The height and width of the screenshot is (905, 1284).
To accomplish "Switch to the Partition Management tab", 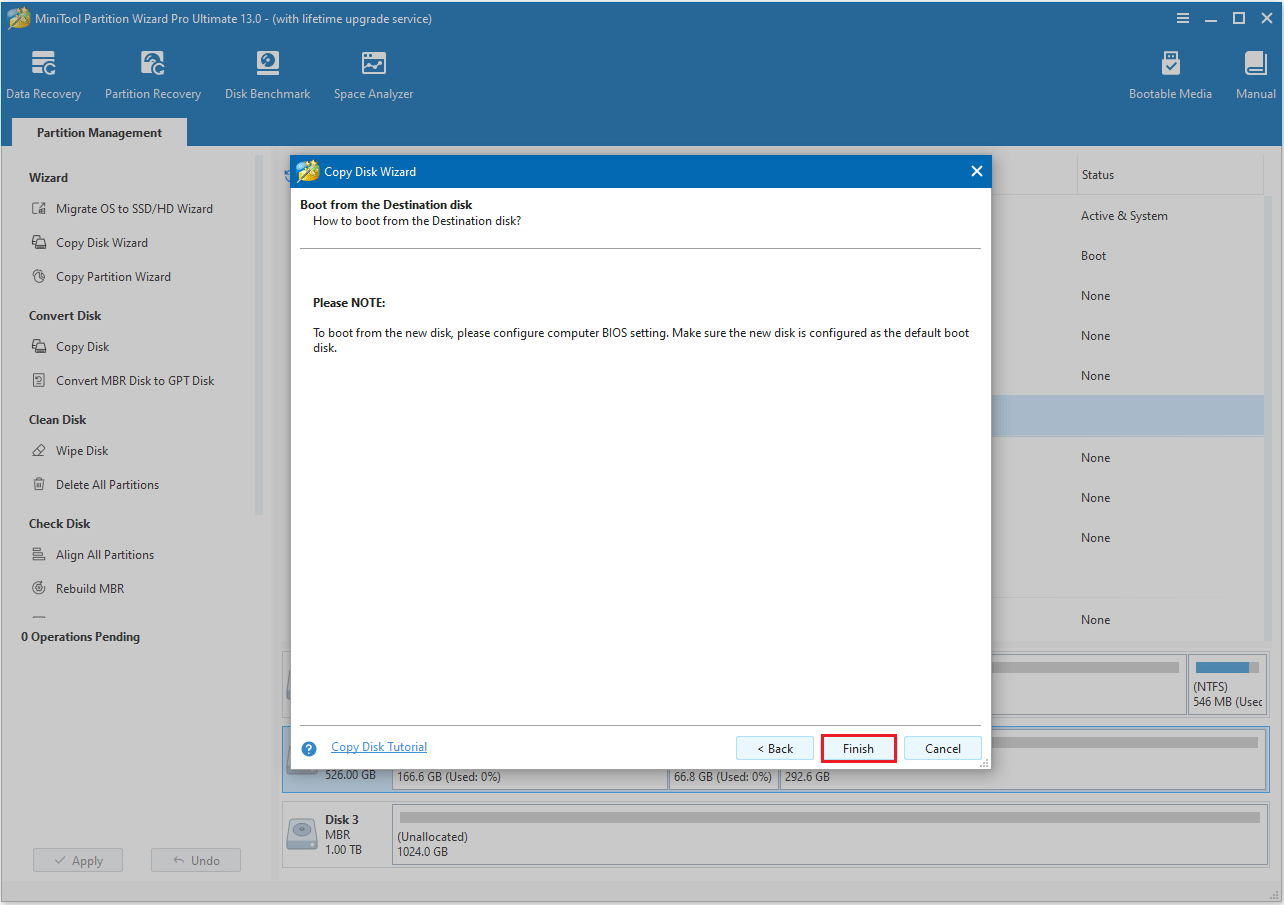I will tap(98, 132).
